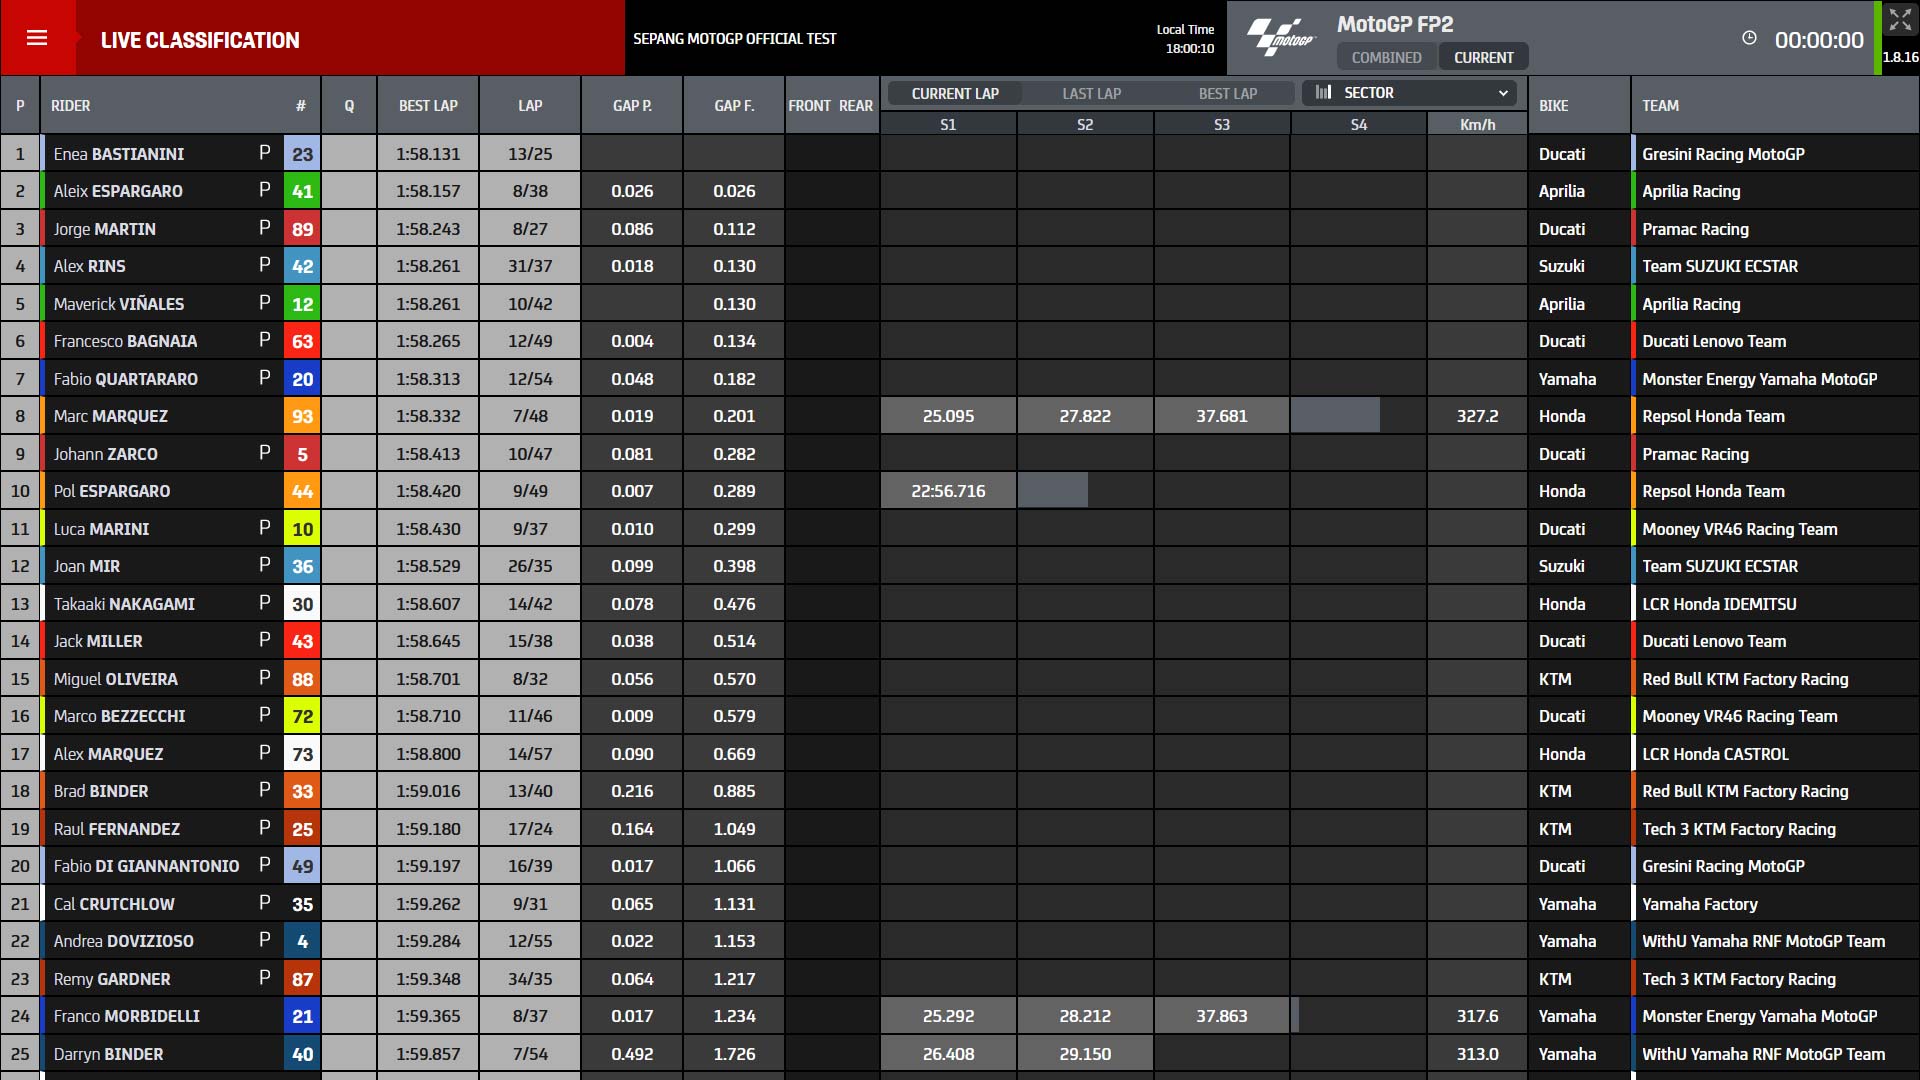
Task: Click Morbidelli's S3 time 37.863
Action: pyautogui.click(x=1222, y=1016)
